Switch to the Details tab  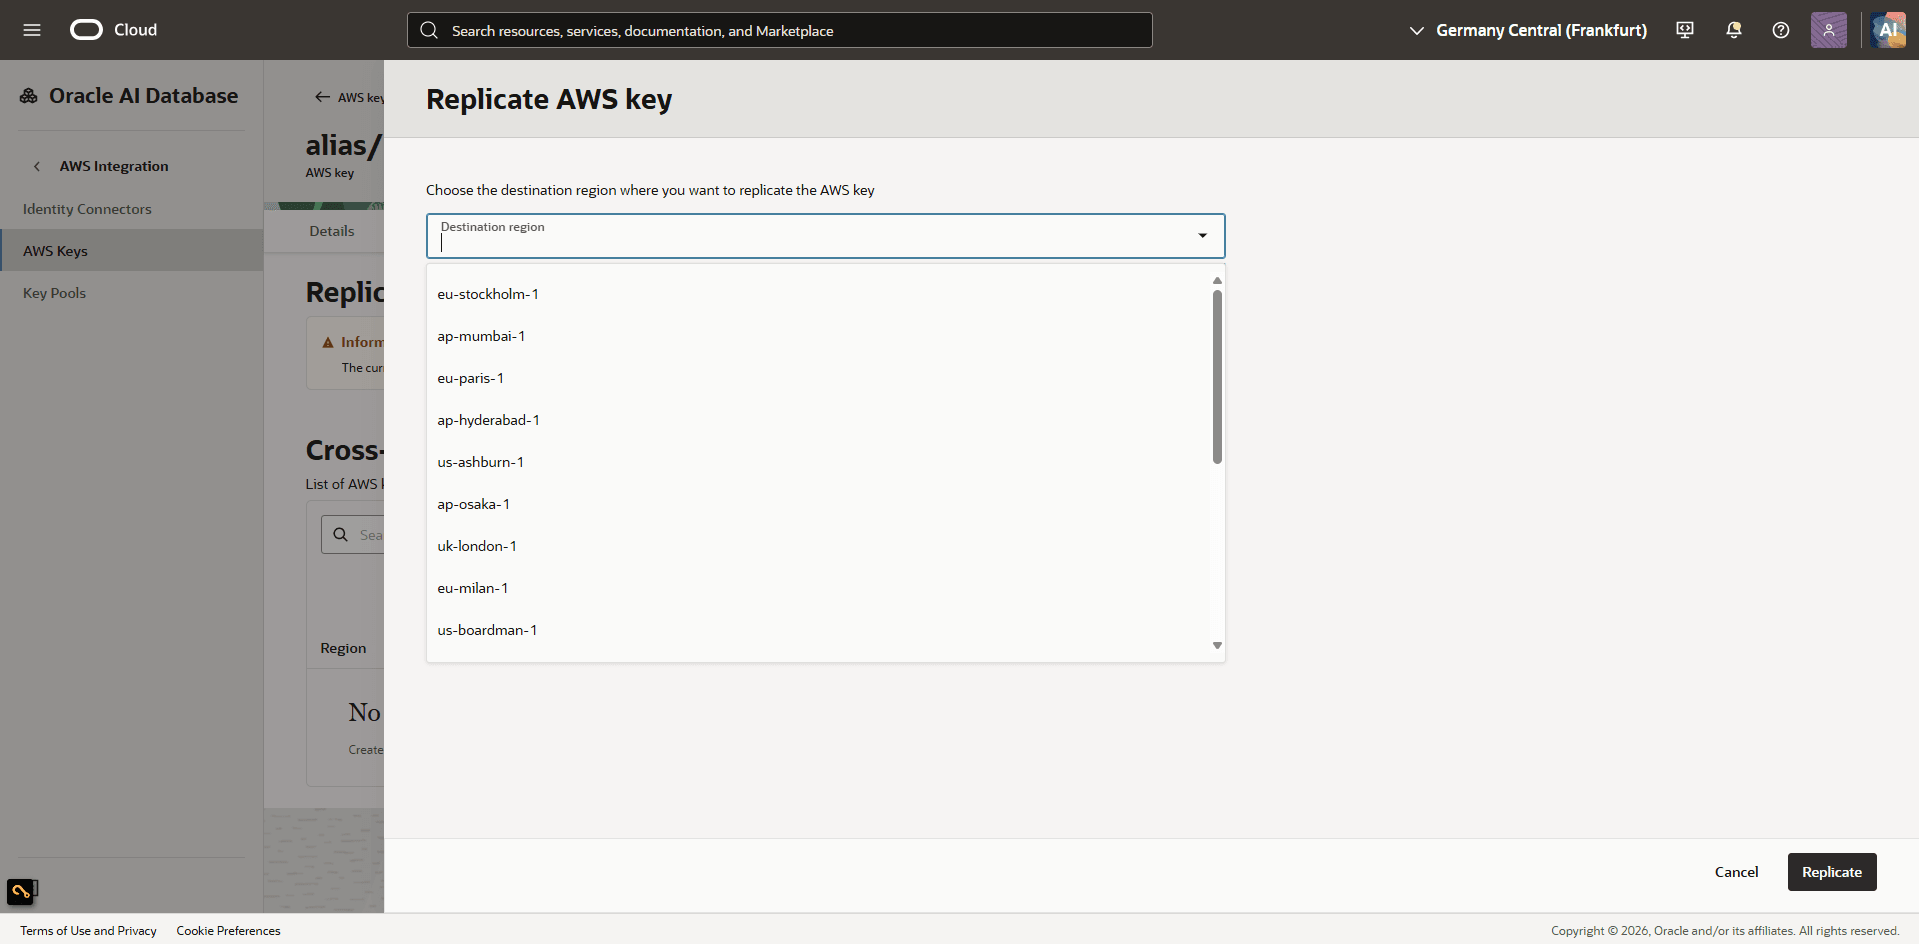pyautogui.click(x=332, y=231)
